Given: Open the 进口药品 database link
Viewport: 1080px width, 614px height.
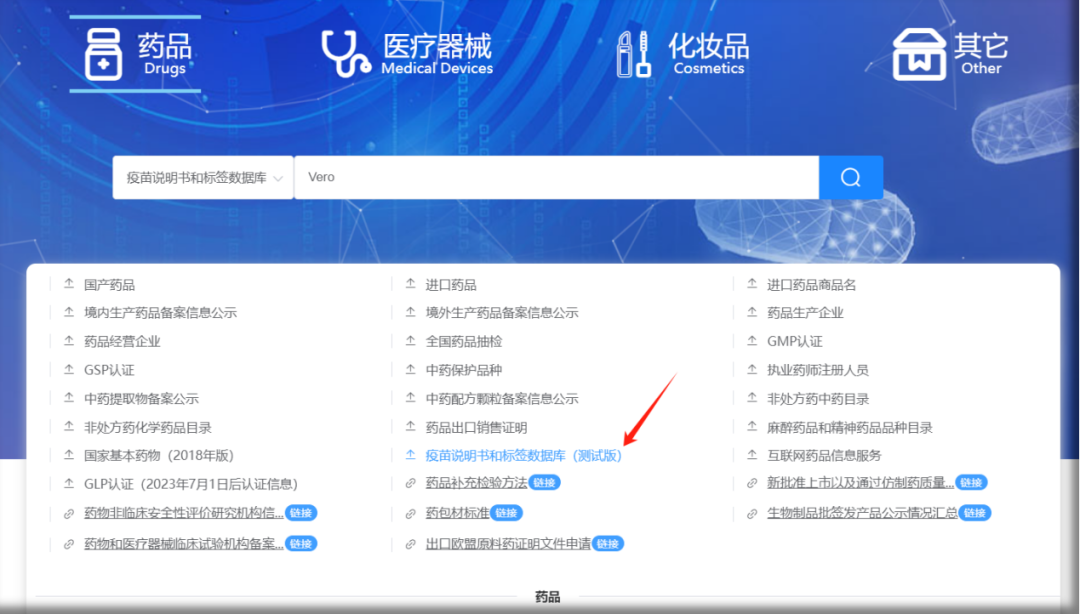Looking at the screenshot, I should pos(451,285).
